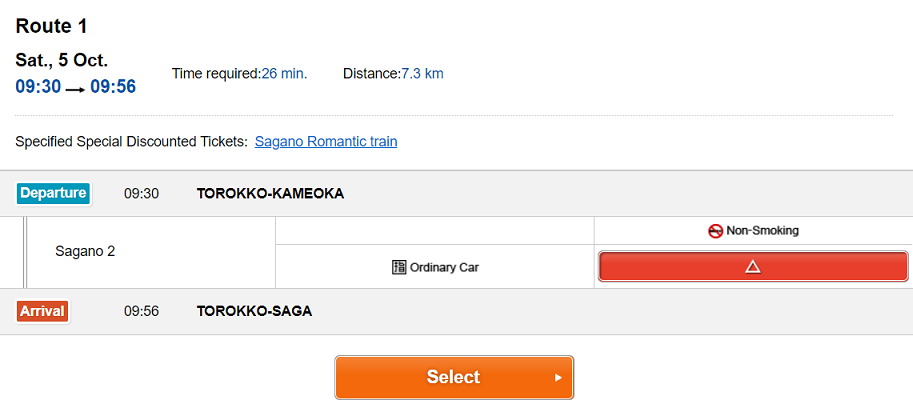This screenshot has width=913, height=408.
Task: Click the blue Departure badge
Action: click(x=53, y=193)
